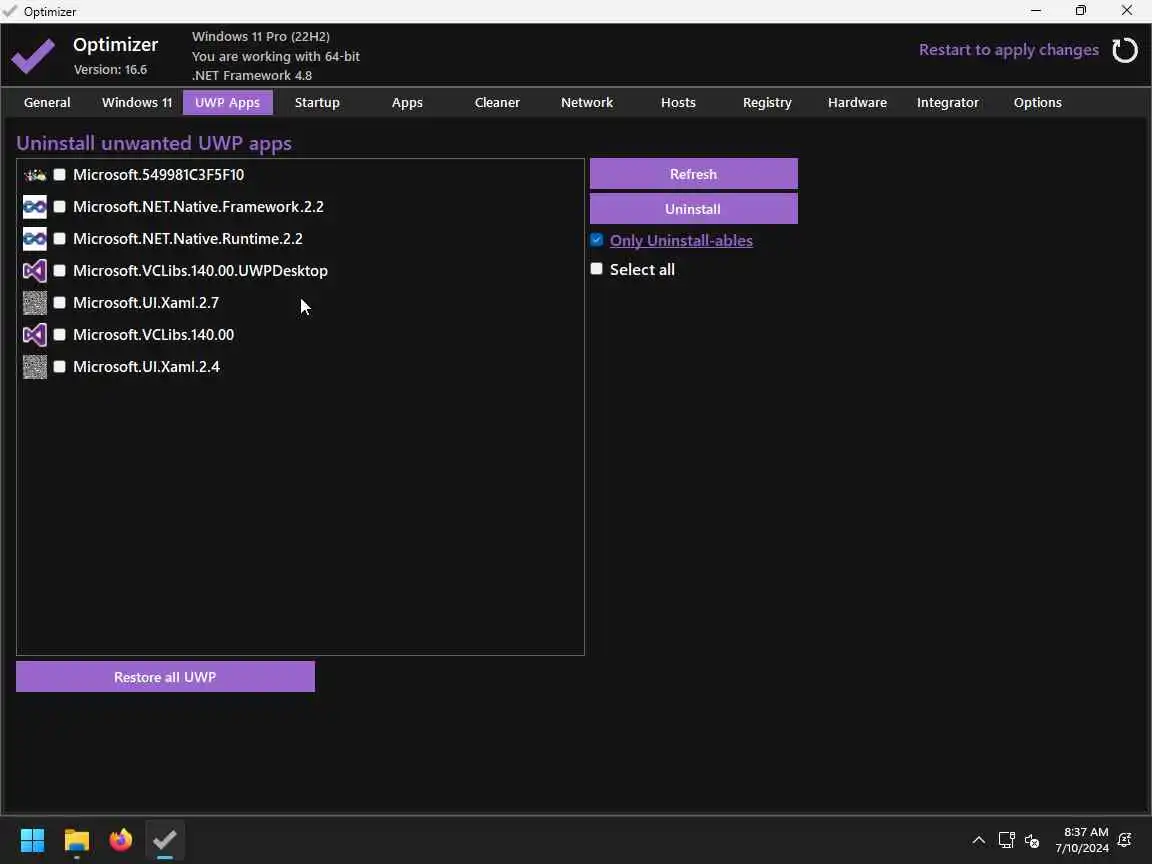Tick the Select all checkbox

pyautogui.click(x=597, y=270)
